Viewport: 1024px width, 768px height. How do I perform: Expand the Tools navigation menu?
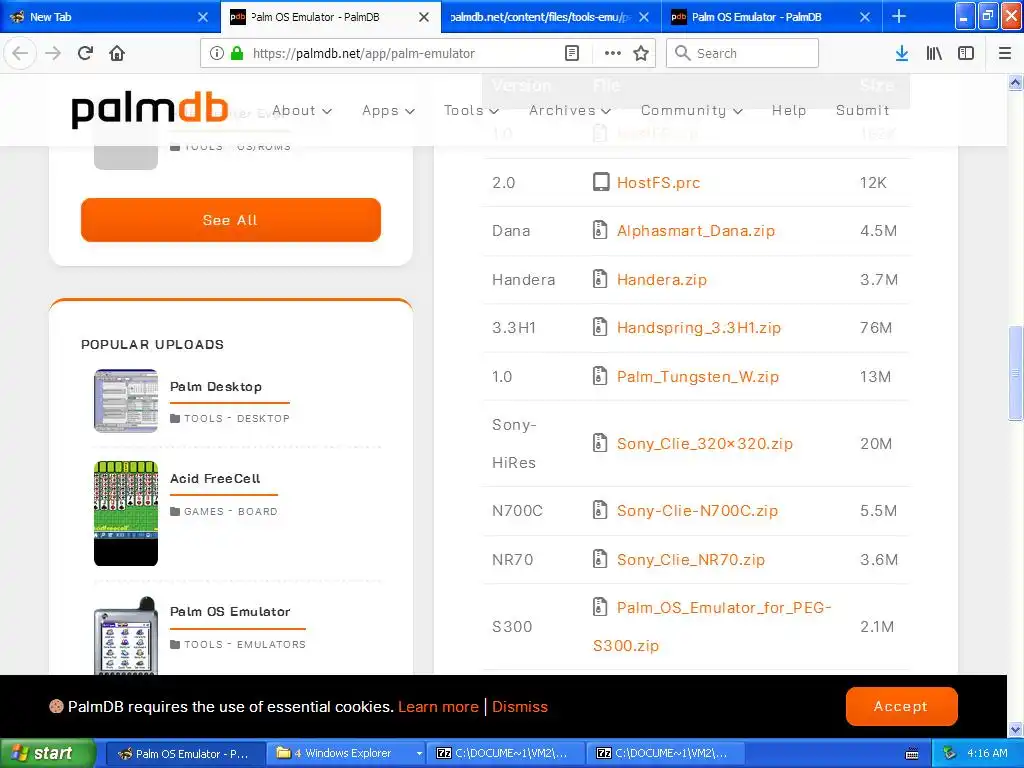click(x=471, y=110)
